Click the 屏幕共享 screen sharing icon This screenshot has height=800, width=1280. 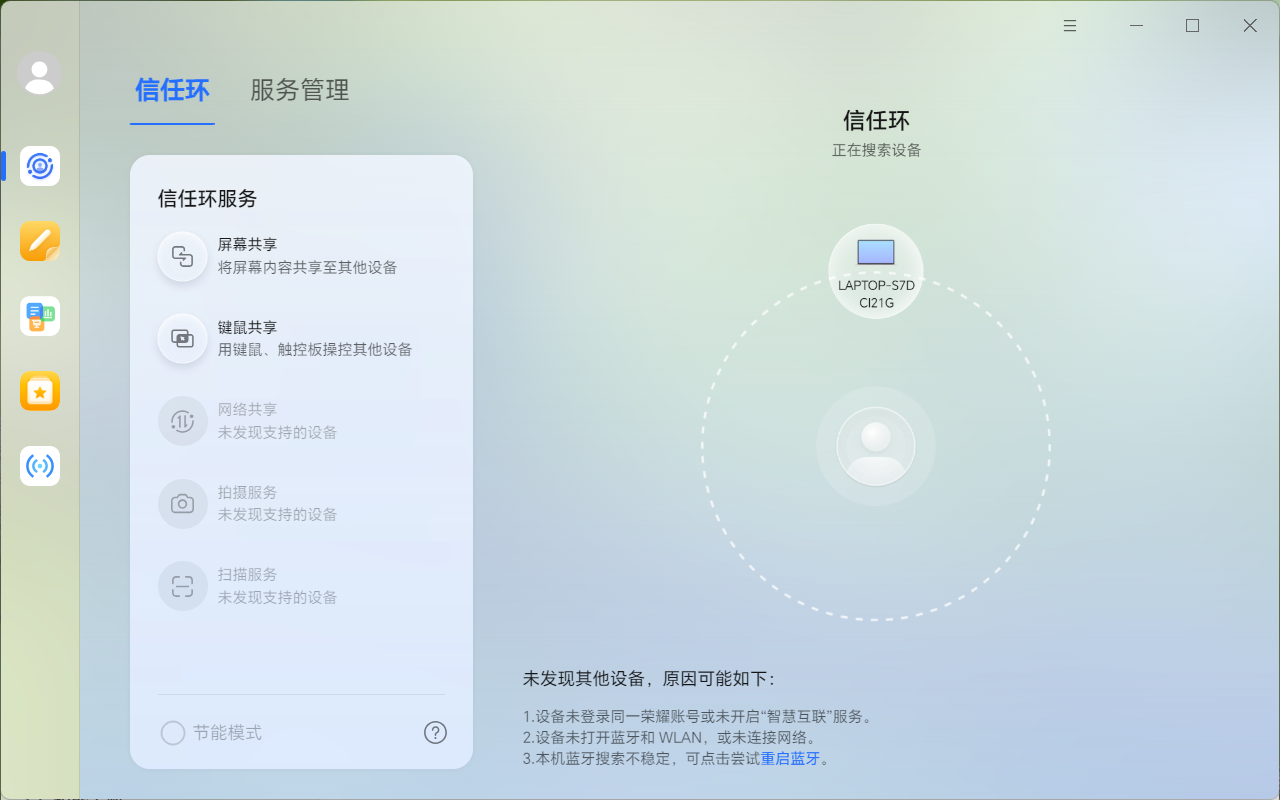(x=182, y=256)
